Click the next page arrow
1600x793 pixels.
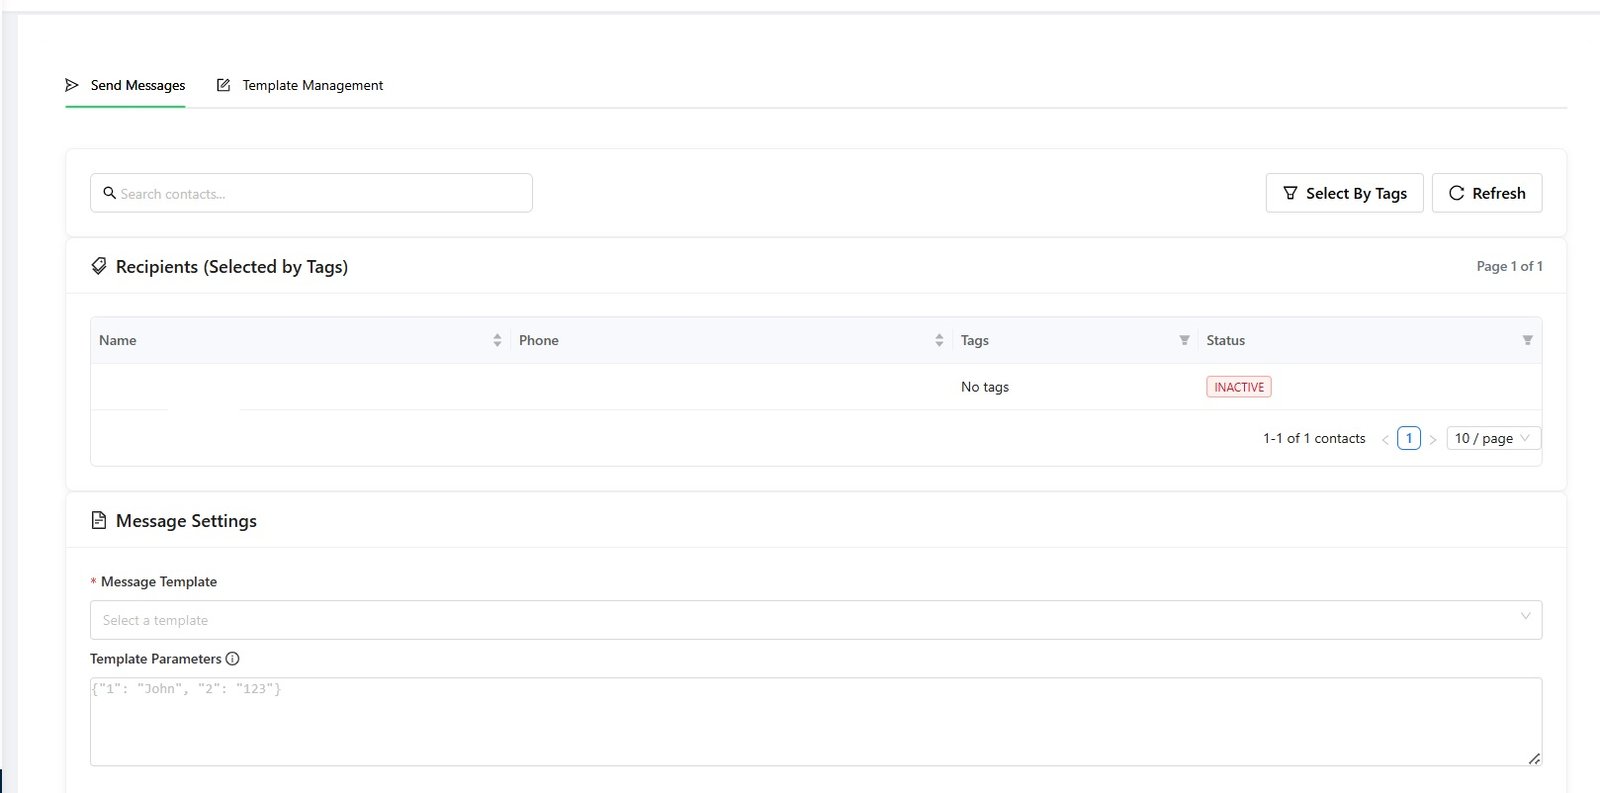1433,440
